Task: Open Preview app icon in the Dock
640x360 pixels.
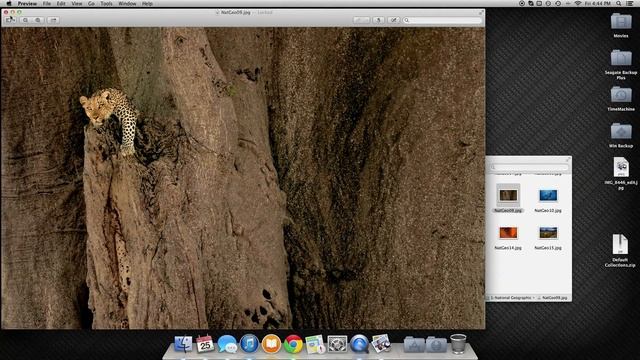Action: tap(381, 344)
